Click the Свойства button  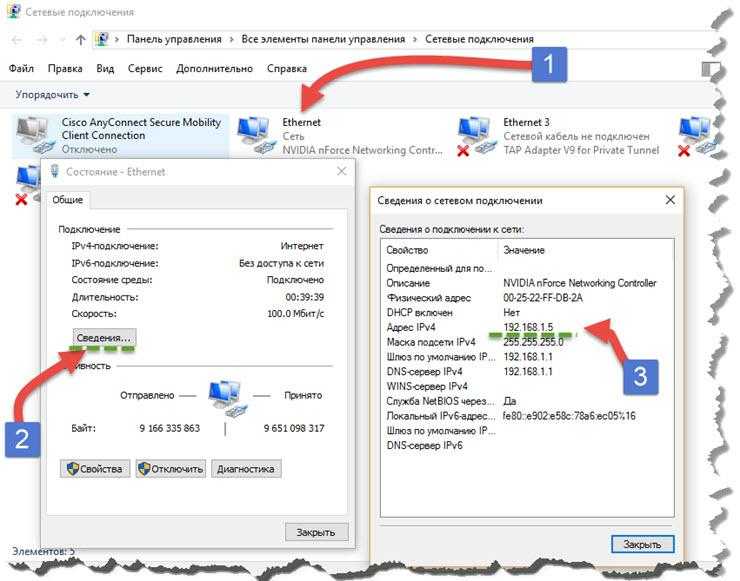tap(95, 469)
